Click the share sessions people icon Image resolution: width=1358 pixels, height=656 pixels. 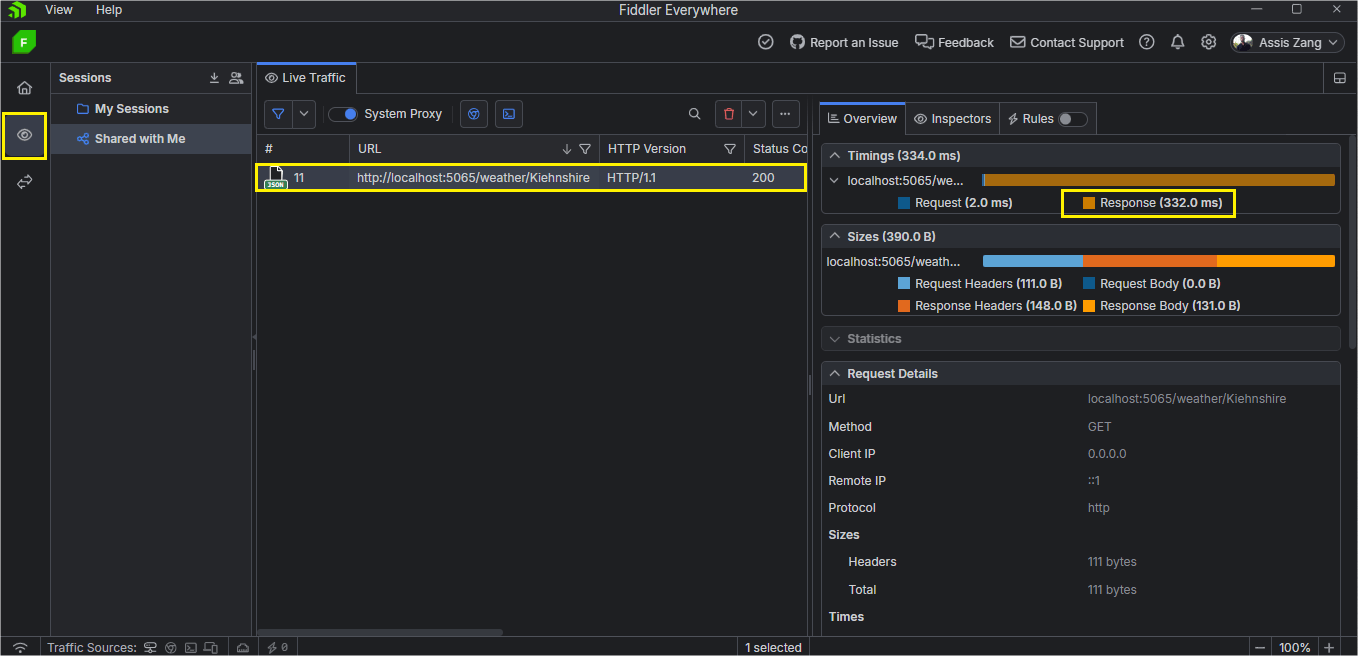point(236,78)
